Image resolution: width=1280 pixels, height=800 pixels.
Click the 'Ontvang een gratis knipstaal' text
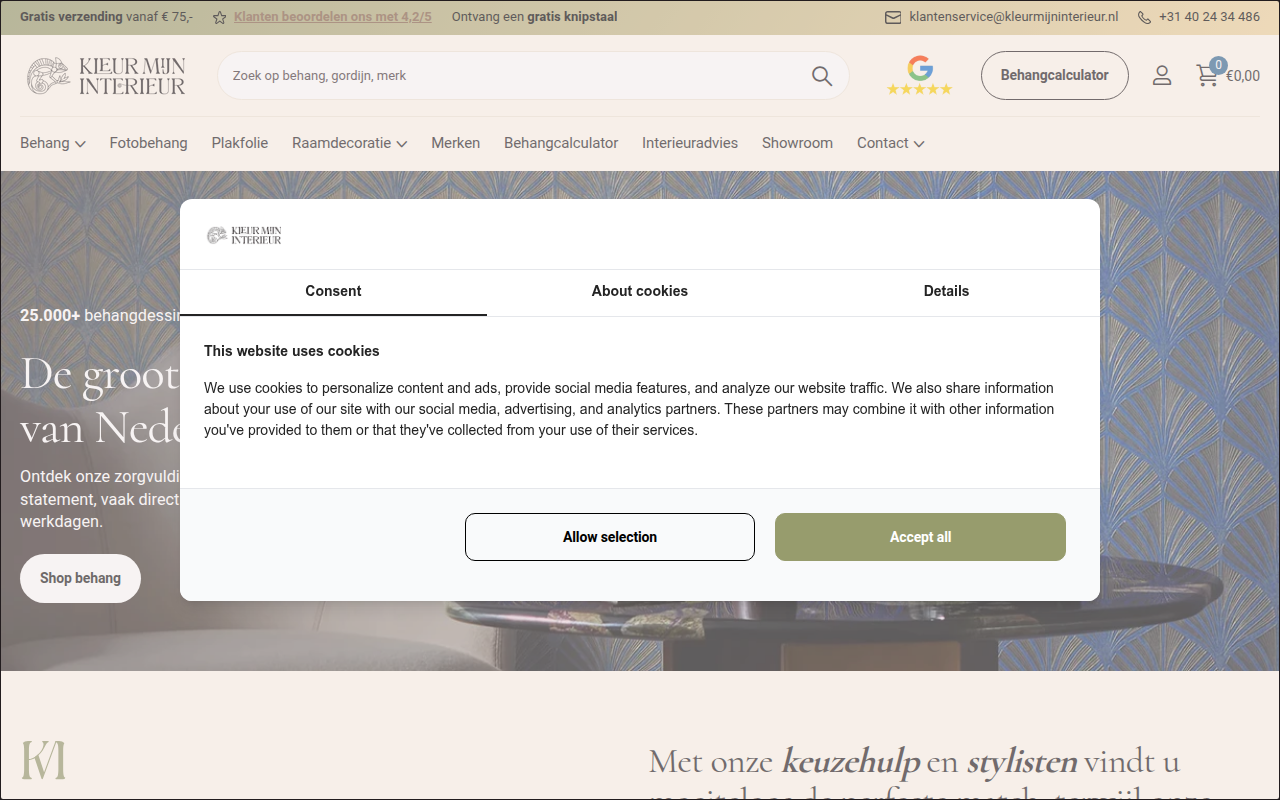click(534, 17)
